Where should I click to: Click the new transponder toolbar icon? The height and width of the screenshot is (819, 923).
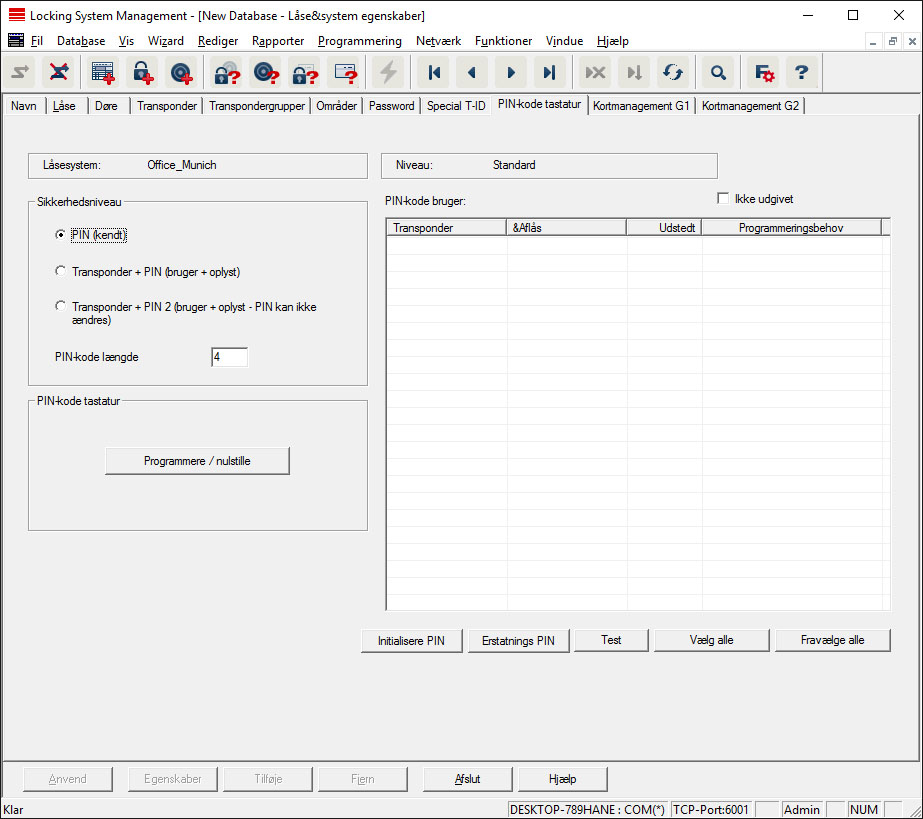(181, 72)
